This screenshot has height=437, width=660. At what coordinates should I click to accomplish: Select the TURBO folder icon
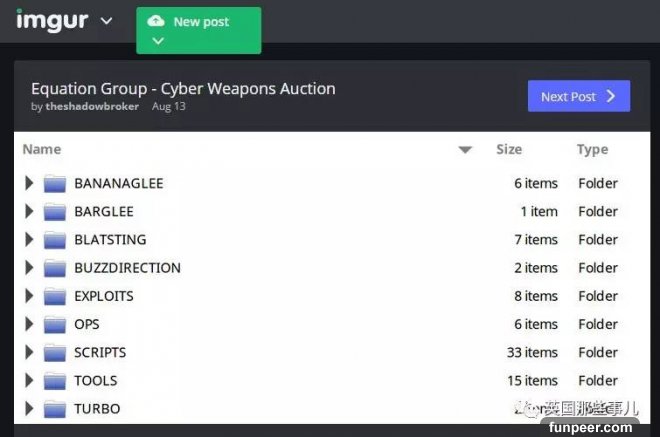click(x=55, y=408)
